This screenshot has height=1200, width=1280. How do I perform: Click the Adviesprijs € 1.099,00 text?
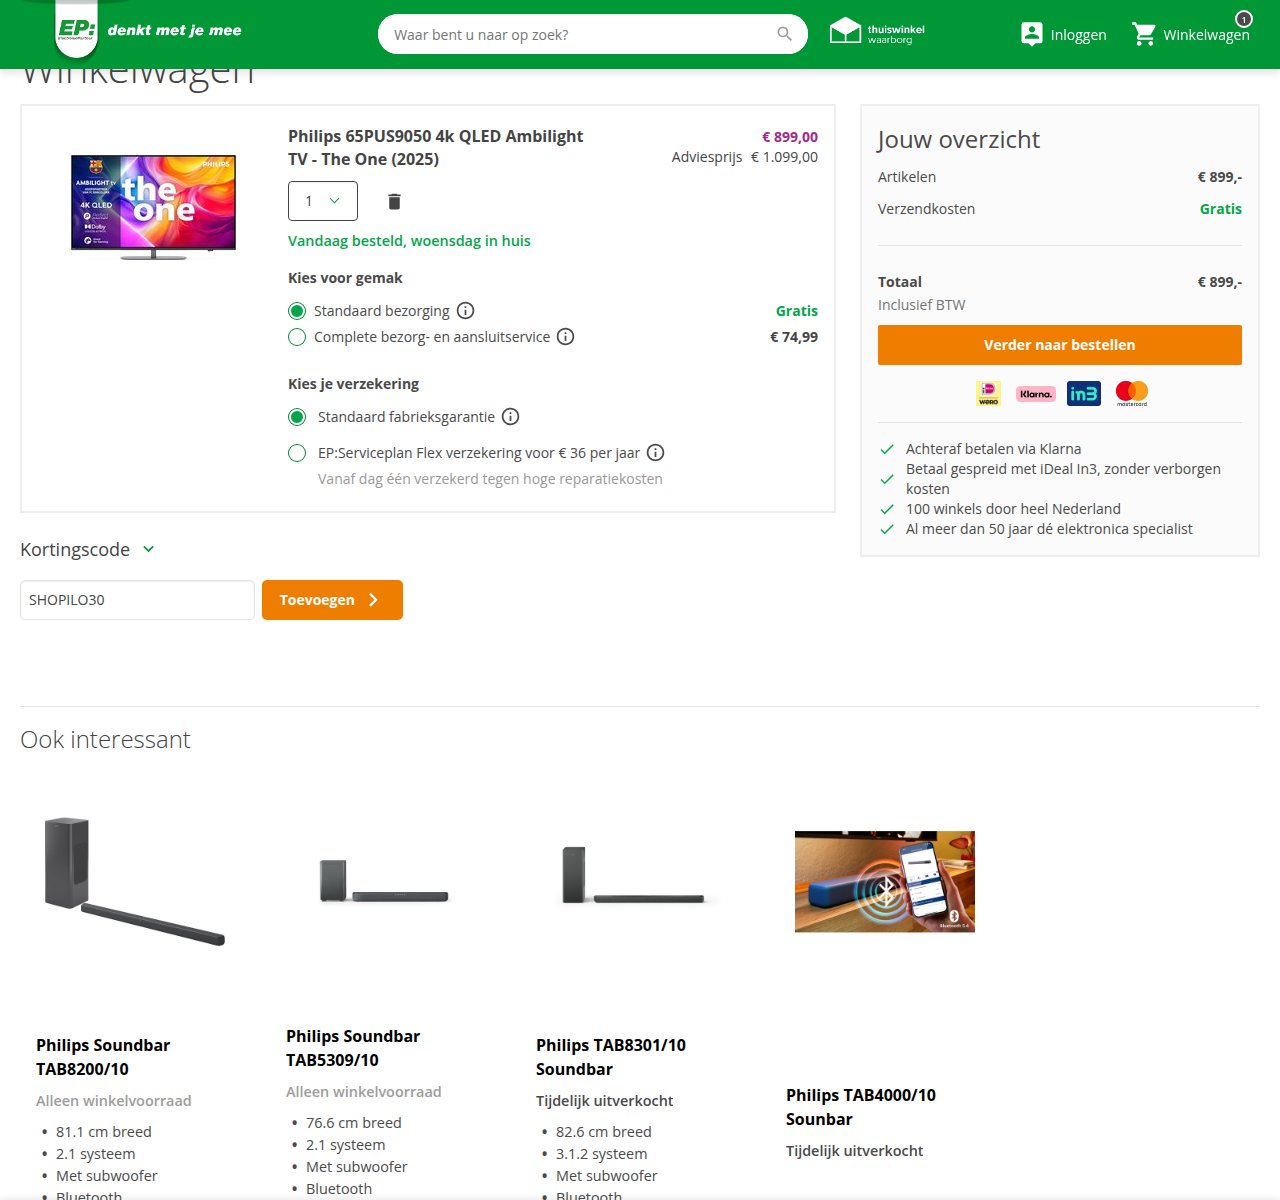tap(745, 157)
